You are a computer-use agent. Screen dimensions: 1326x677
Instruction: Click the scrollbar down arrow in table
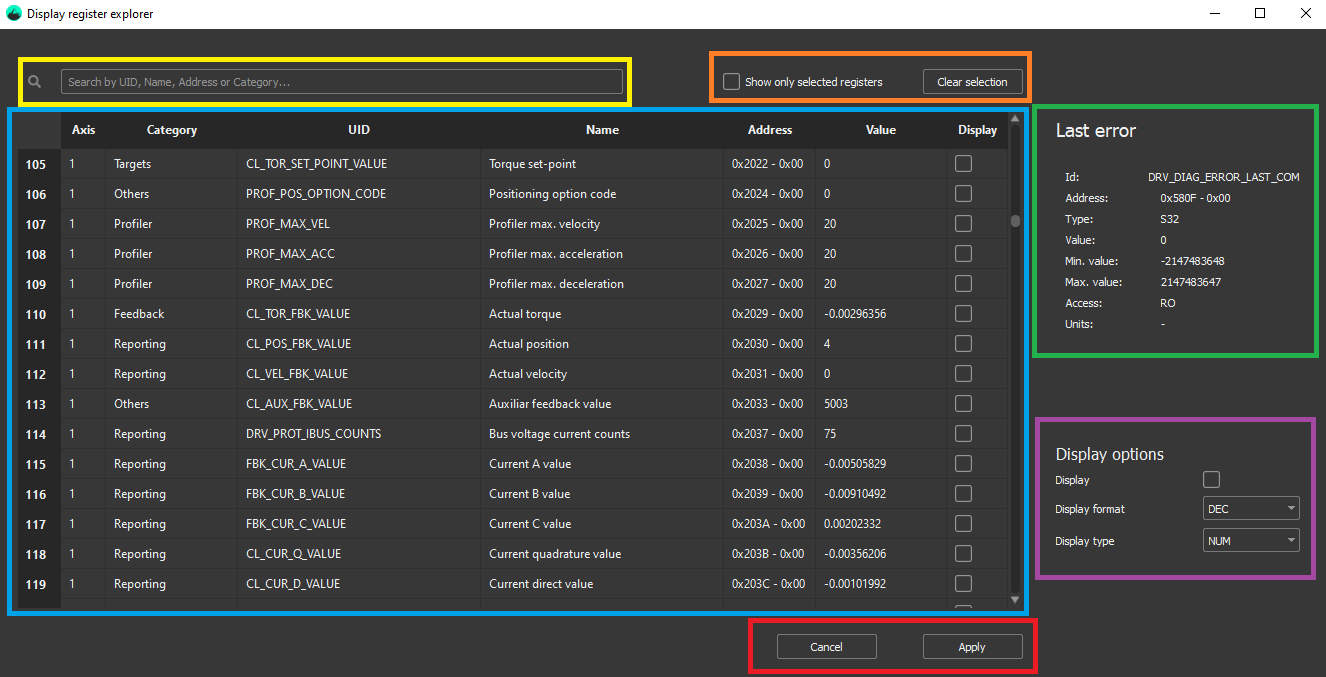click(x=1015, y=600)
